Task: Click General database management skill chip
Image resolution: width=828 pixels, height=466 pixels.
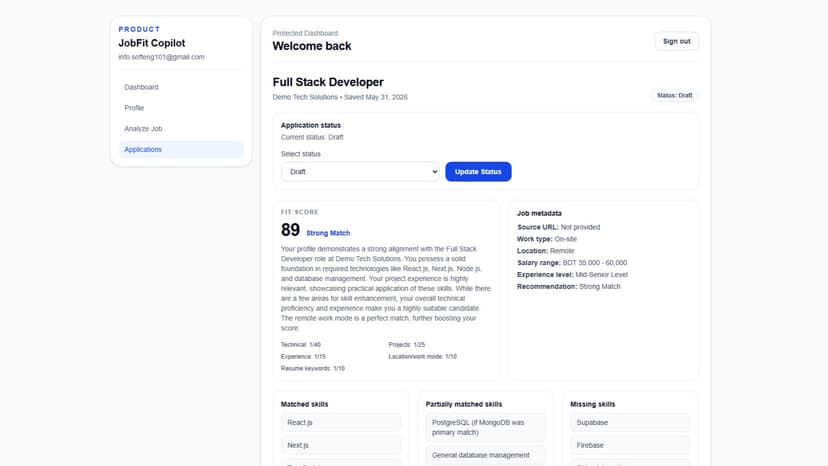Action: pyautogui.click(x=485, y=455)
